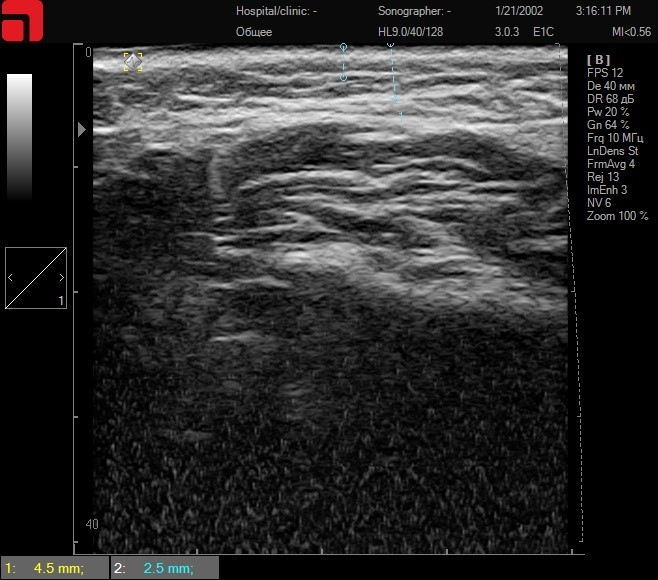Click the left arrow in the gray map box
The height and width of the screenshot is (580, 658).
point(11,277)
